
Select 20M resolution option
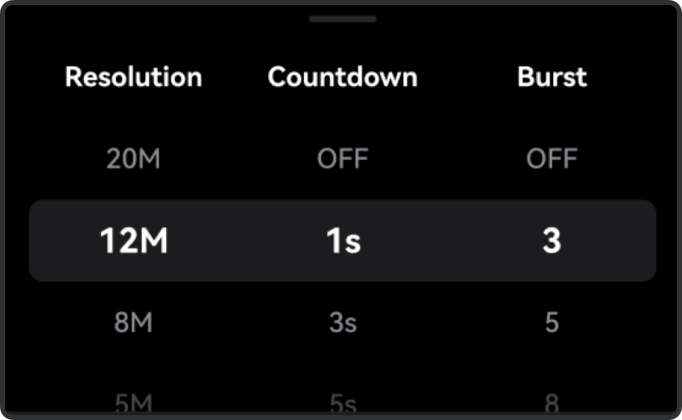point(134,159)
